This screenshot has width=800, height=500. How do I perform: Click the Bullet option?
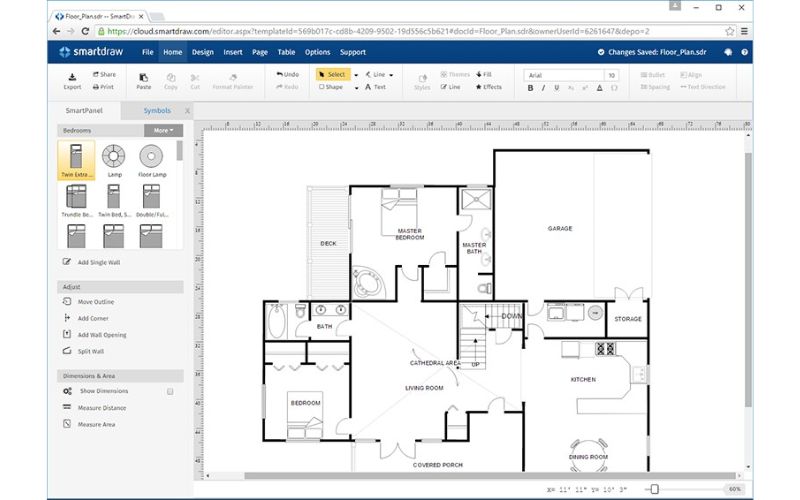click(653, 75)
